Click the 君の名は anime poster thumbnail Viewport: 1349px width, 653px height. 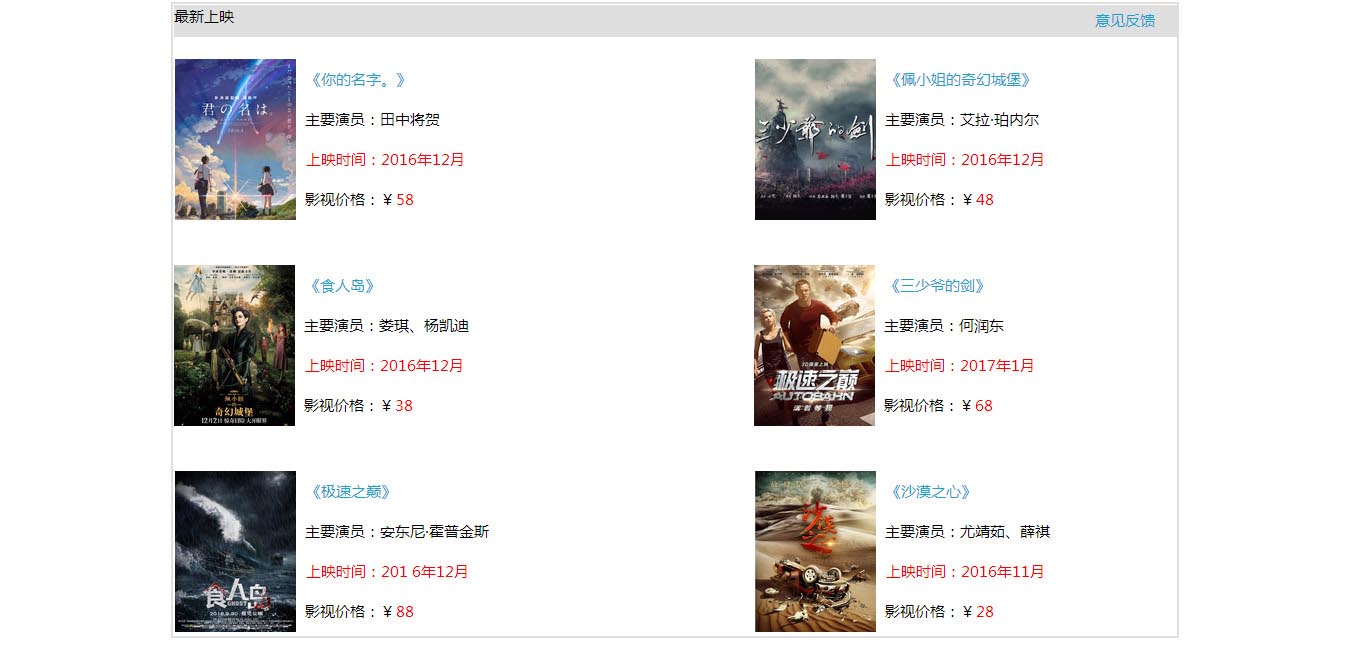pos(235,139)
